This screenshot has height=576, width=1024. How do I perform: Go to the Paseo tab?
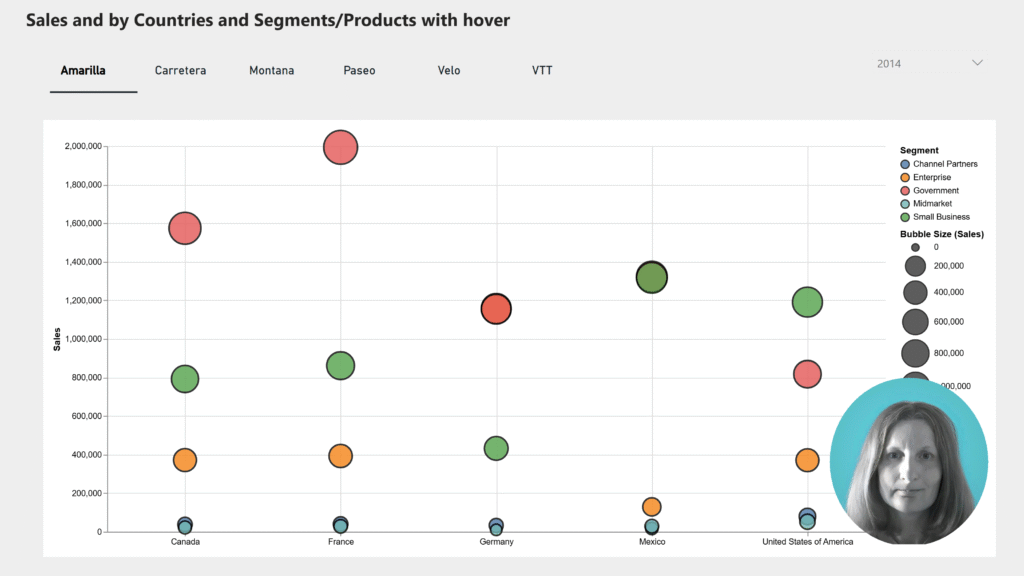359,71
